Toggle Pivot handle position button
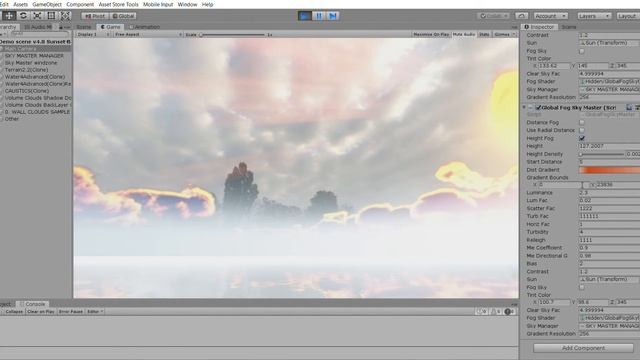Screen dimensions: 640x360 (x=95, y=16)
